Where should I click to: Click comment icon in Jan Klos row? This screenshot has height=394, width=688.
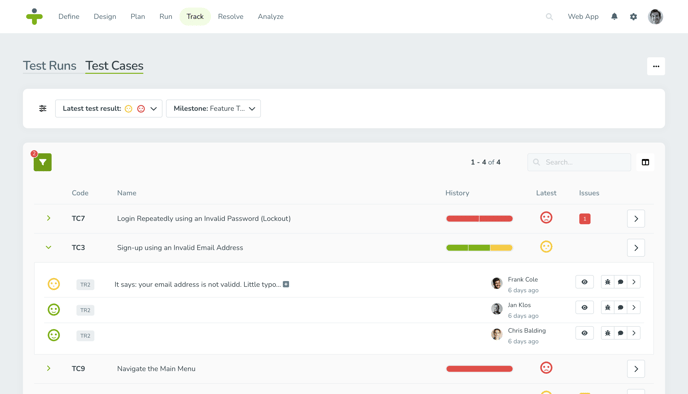pos(620,307)
